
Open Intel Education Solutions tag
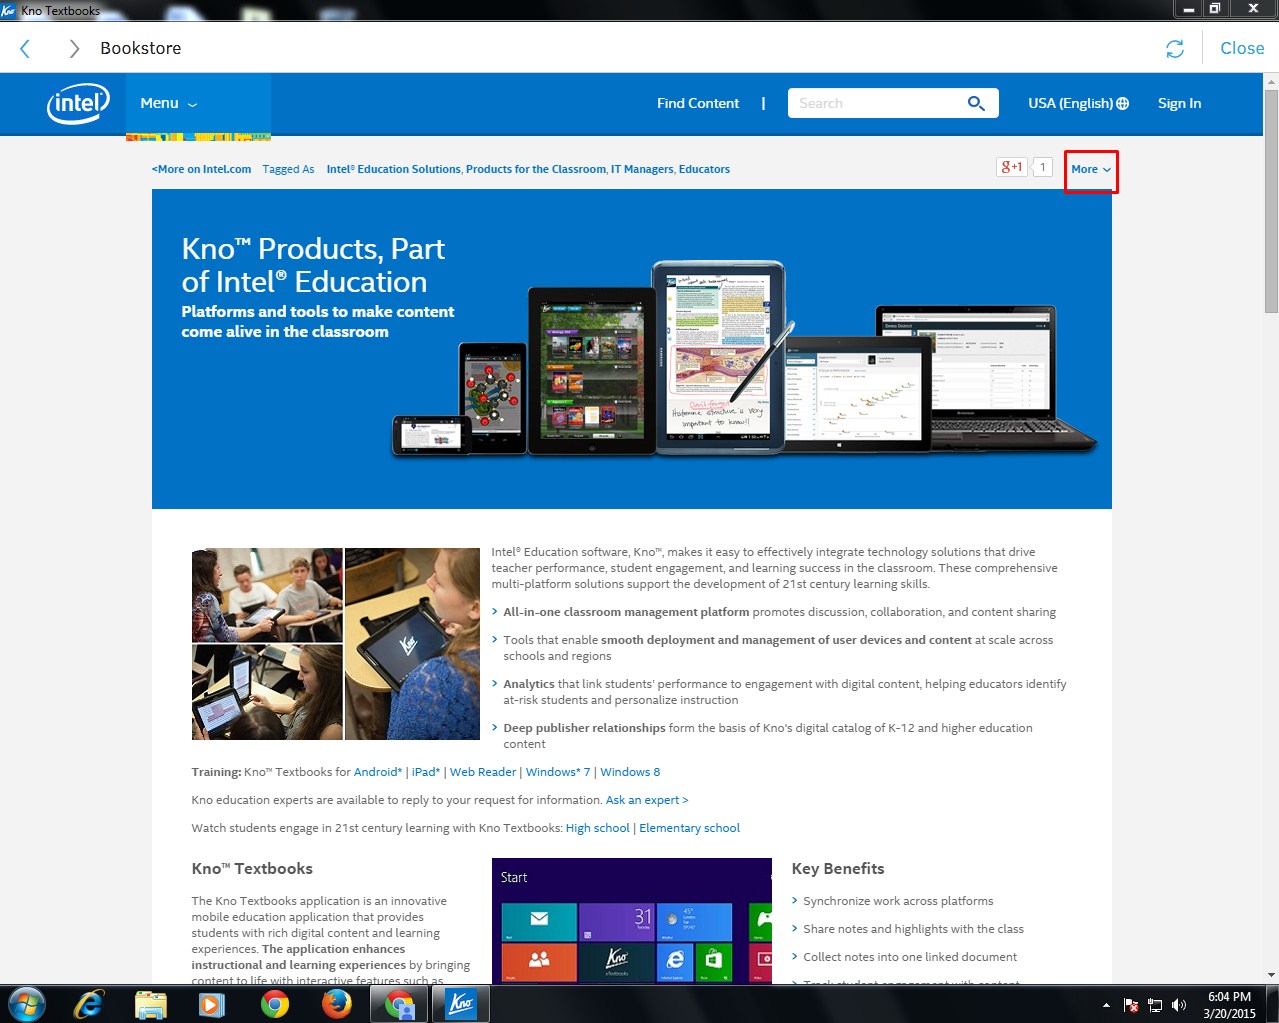tap(394, 169)
